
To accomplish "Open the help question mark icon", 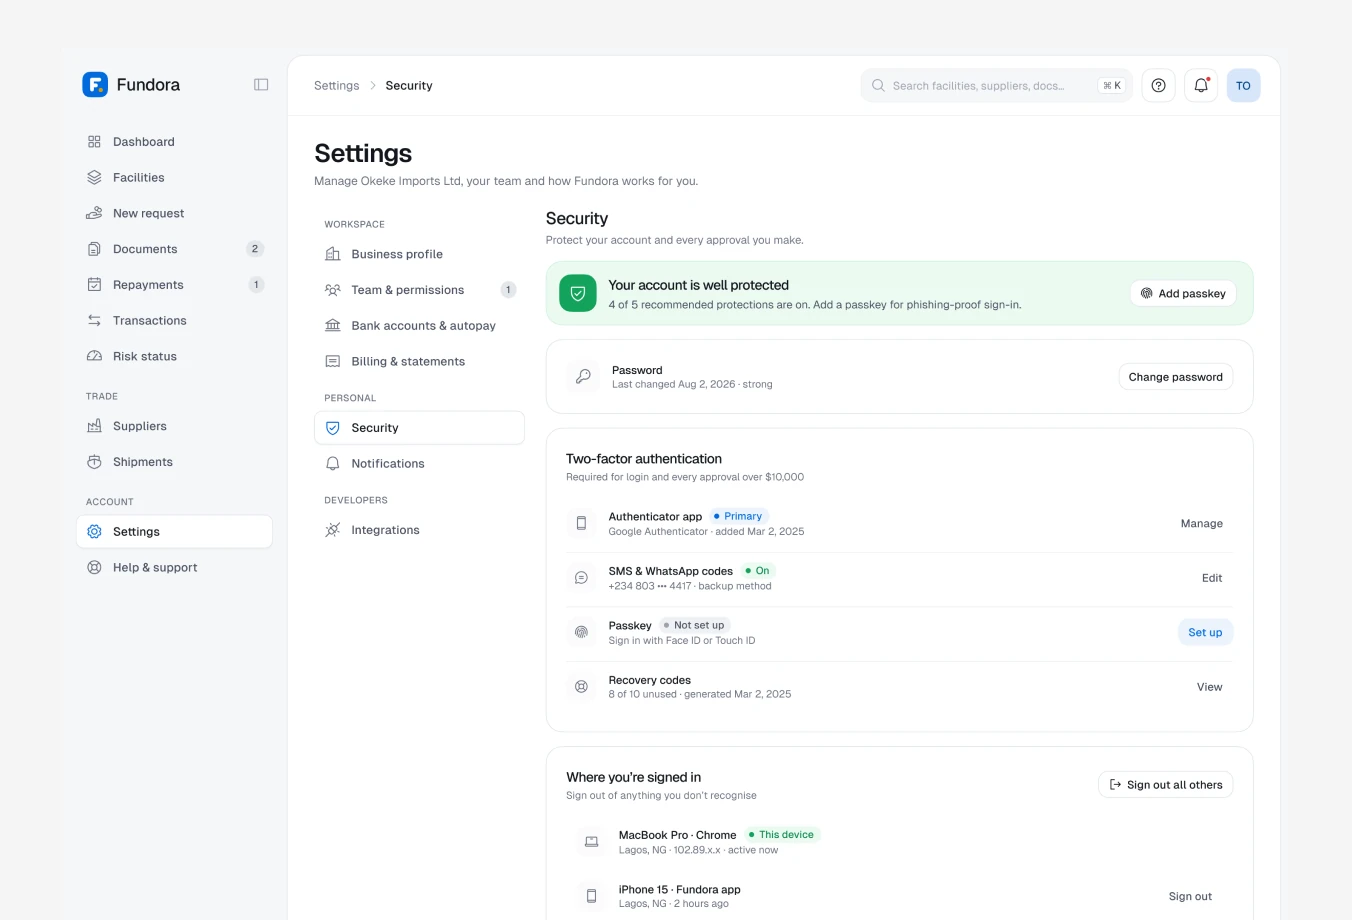I will coord(1158,86).
